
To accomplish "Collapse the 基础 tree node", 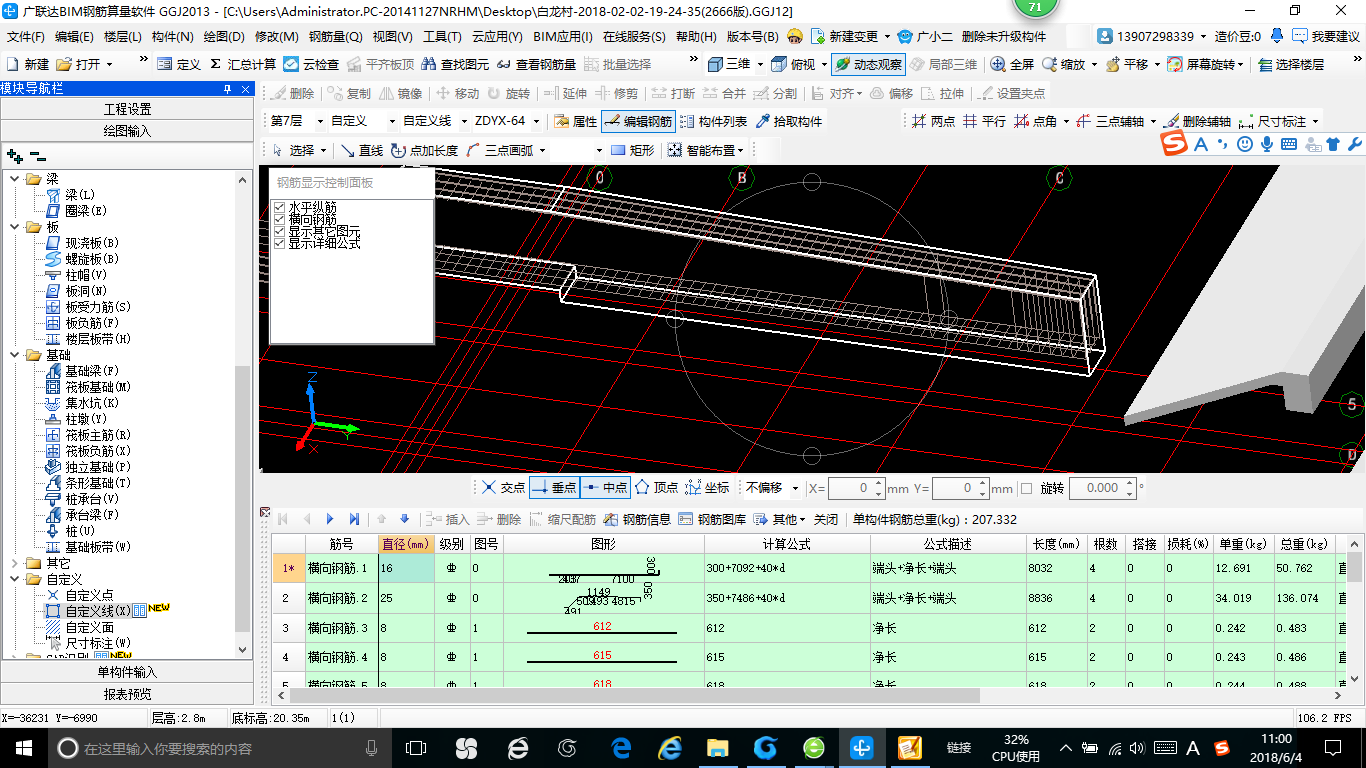I will [15, 355].
